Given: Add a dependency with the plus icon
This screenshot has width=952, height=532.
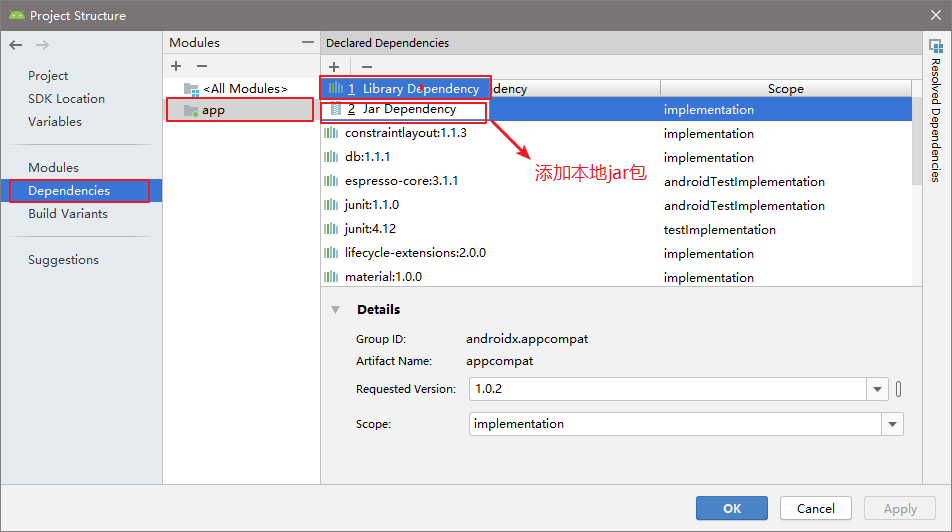Looking at the screenshot, I should (334, 67).
